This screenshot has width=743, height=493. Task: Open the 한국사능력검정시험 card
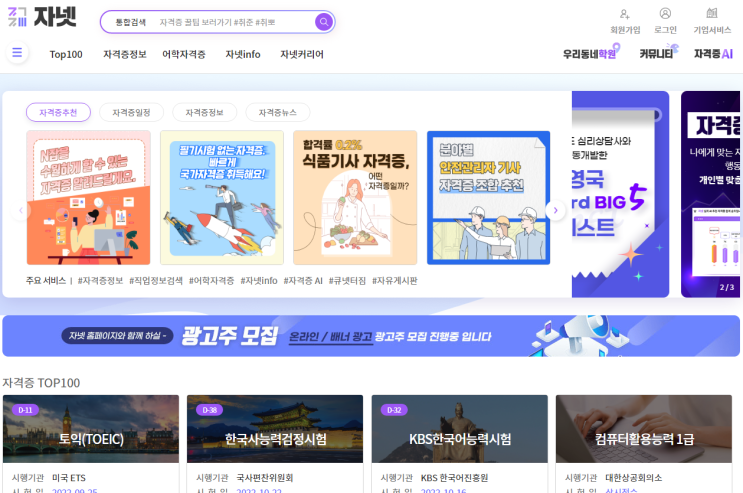(275, 444)
